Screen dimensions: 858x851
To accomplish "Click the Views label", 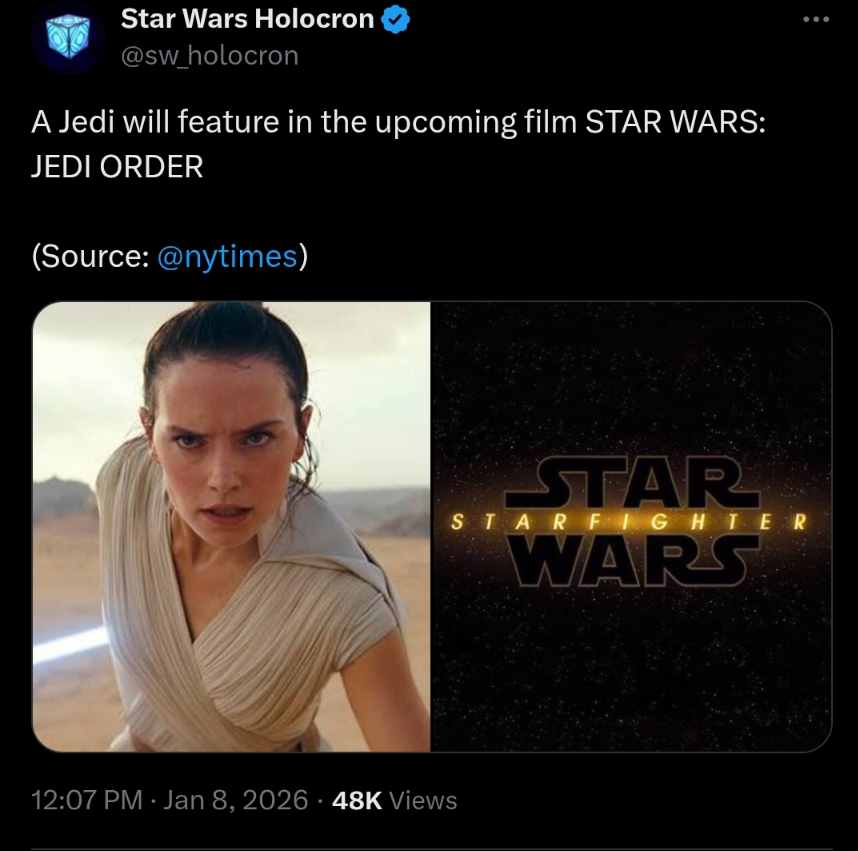I will pyautogui.click(x=423, y=801).
